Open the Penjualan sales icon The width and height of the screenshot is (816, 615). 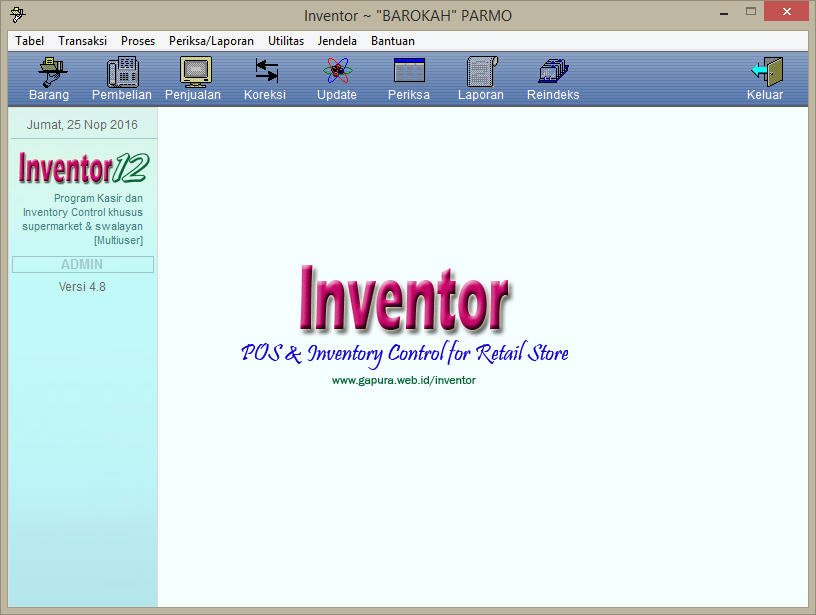coord(193,72)
